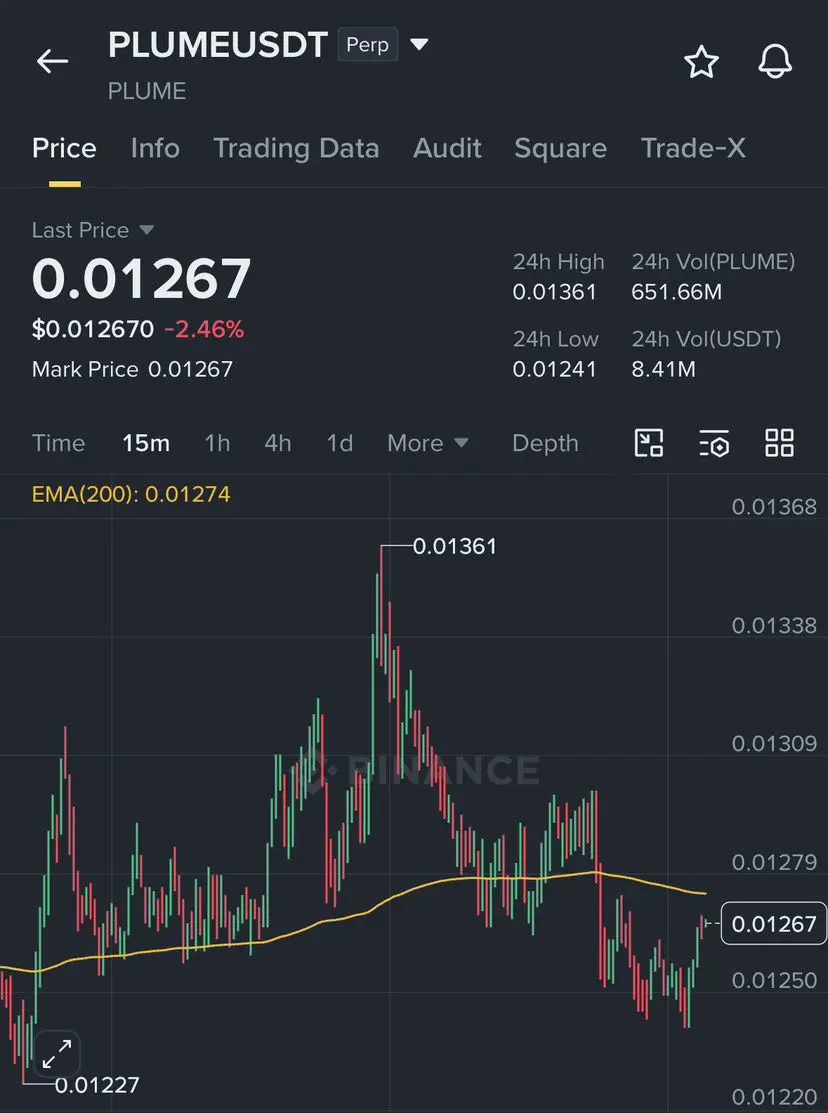Tap the 0.01309 price axis label
Viewport: 828px width, 1113px height.
pos(774,743)
